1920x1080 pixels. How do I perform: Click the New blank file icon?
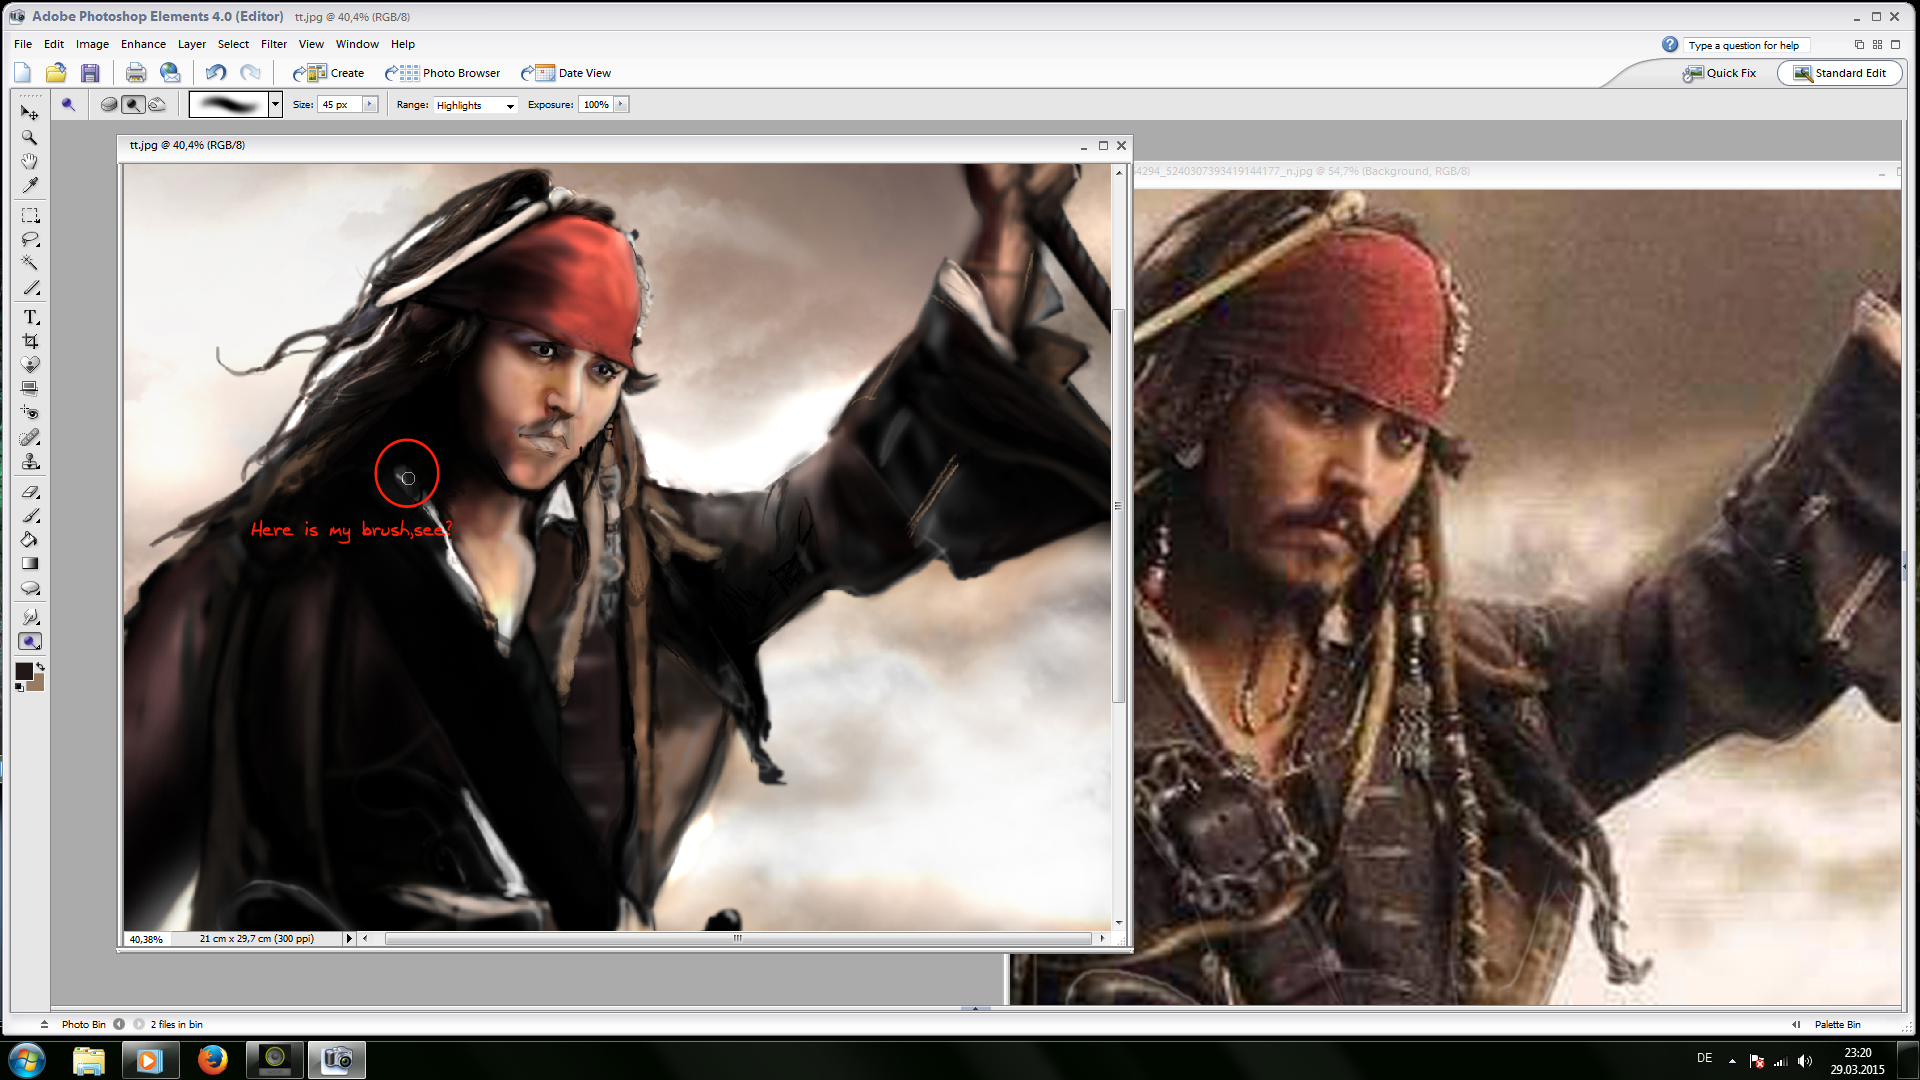[22, 72]
